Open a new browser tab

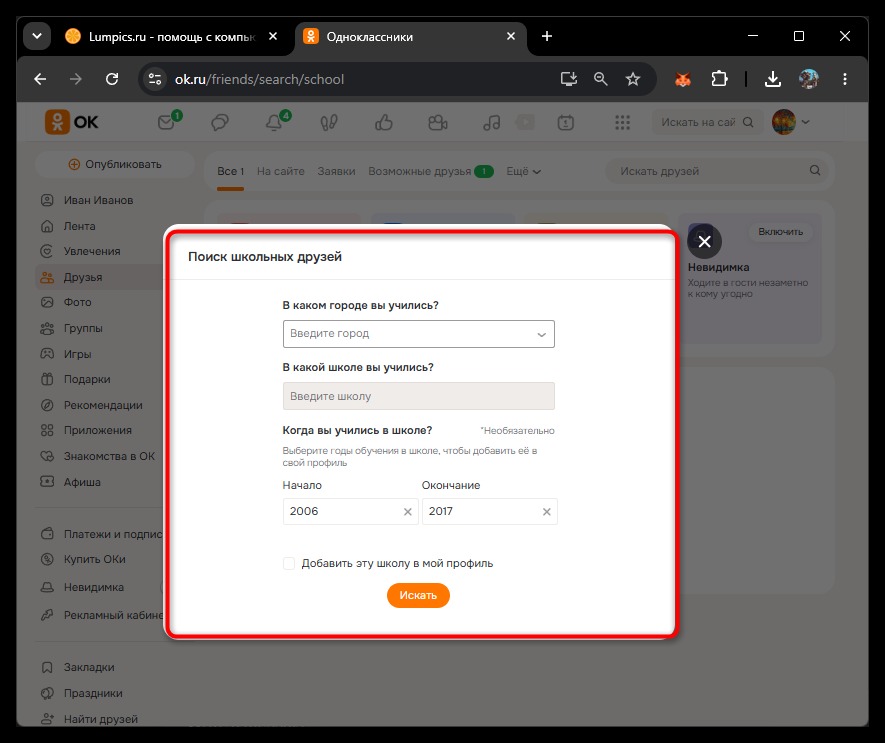click(547, 36)
